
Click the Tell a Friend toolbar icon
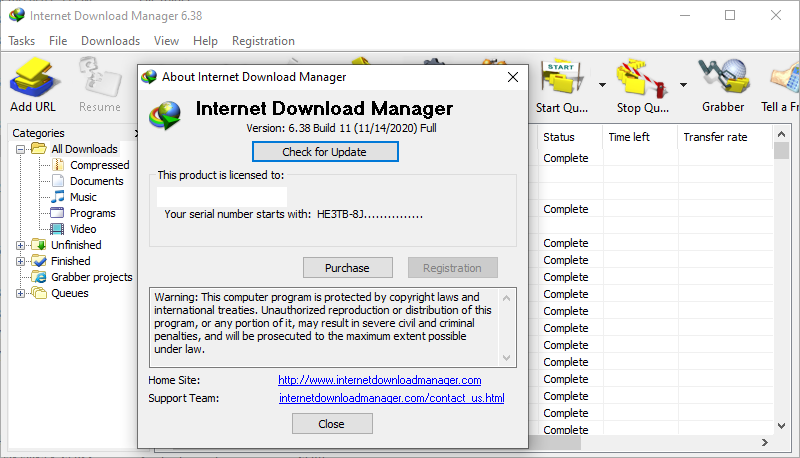click(x=786, y=78)
